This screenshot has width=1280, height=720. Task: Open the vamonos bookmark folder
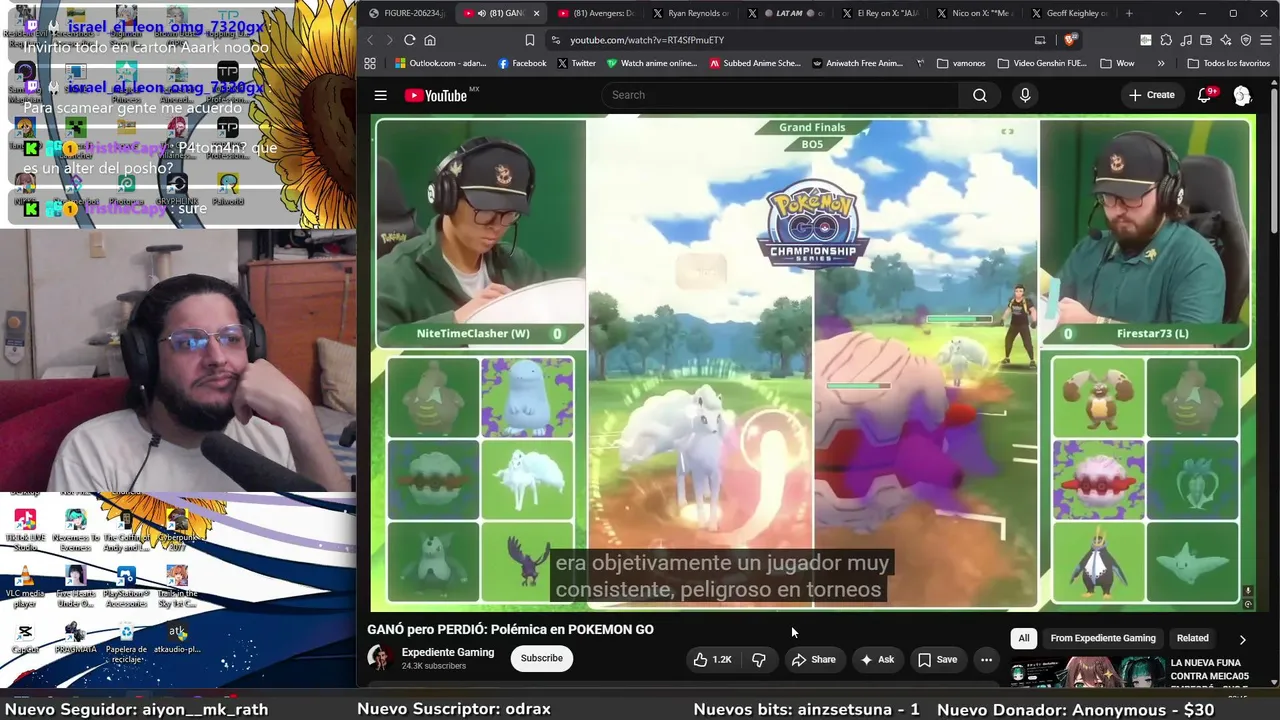961,63
